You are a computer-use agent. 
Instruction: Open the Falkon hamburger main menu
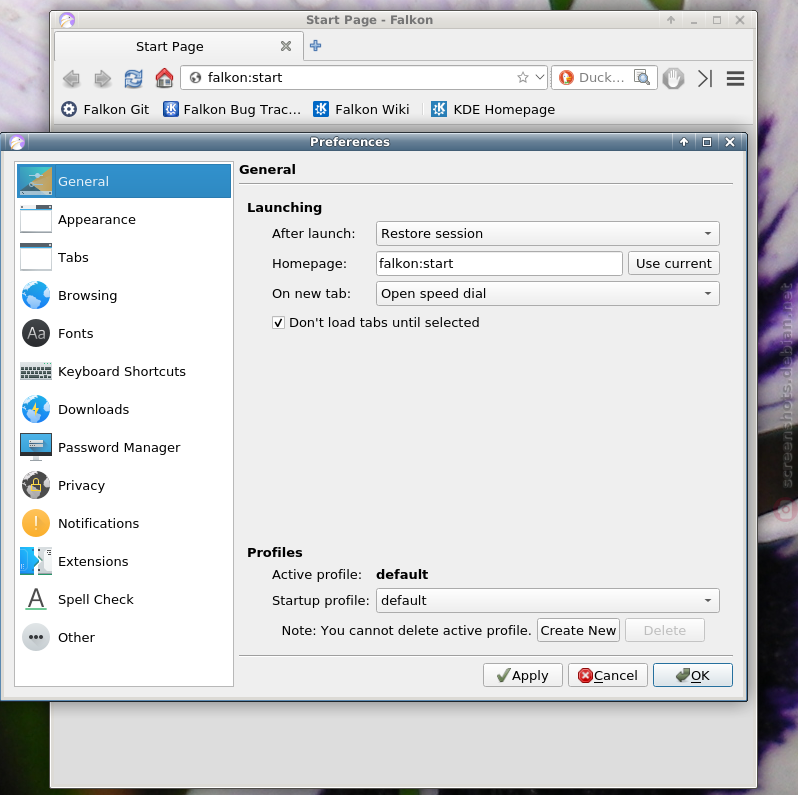point(735,78)
